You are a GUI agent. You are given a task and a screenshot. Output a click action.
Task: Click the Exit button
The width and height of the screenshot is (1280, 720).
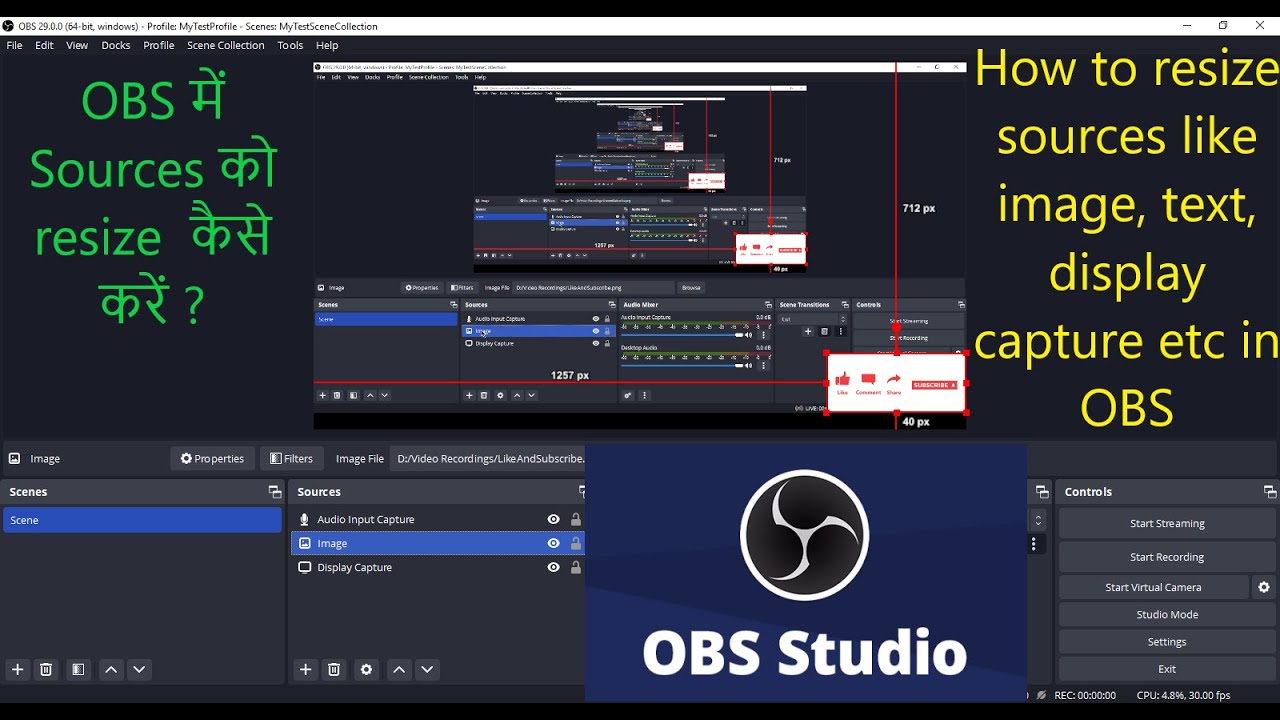click(x=1167, y=669)
